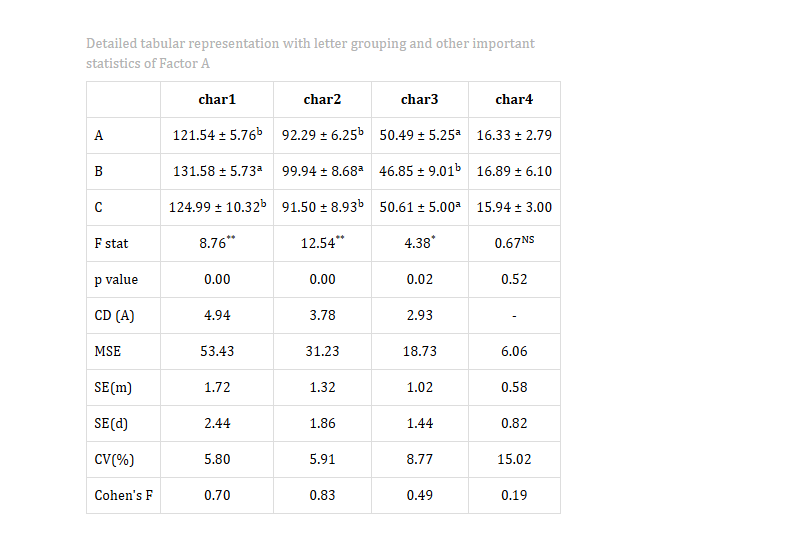Click the char3 column header

pos(420,99)
